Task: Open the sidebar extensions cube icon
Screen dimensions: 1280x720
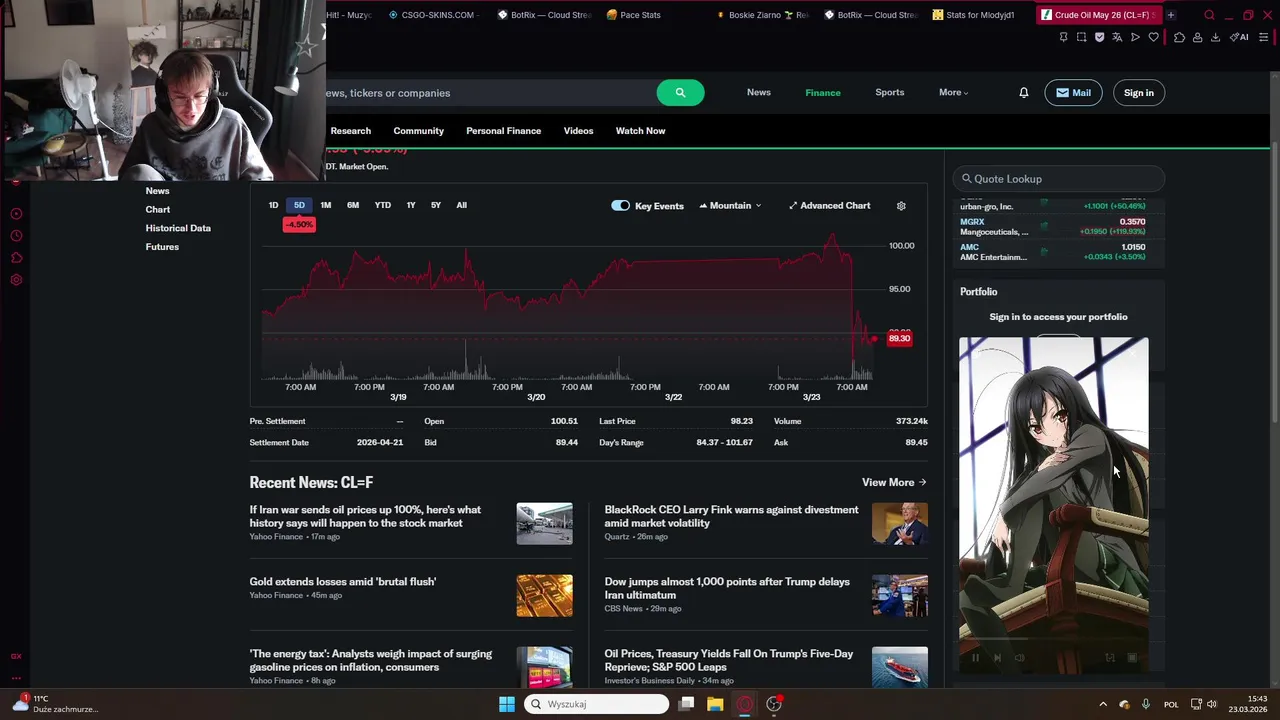Action: [x=16, y=258]
